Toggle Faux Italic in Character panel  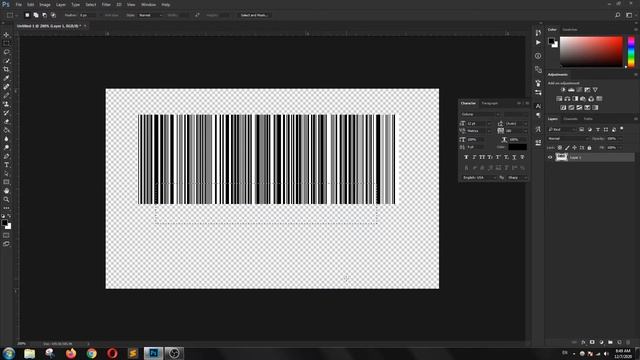(x=474, y=157)
